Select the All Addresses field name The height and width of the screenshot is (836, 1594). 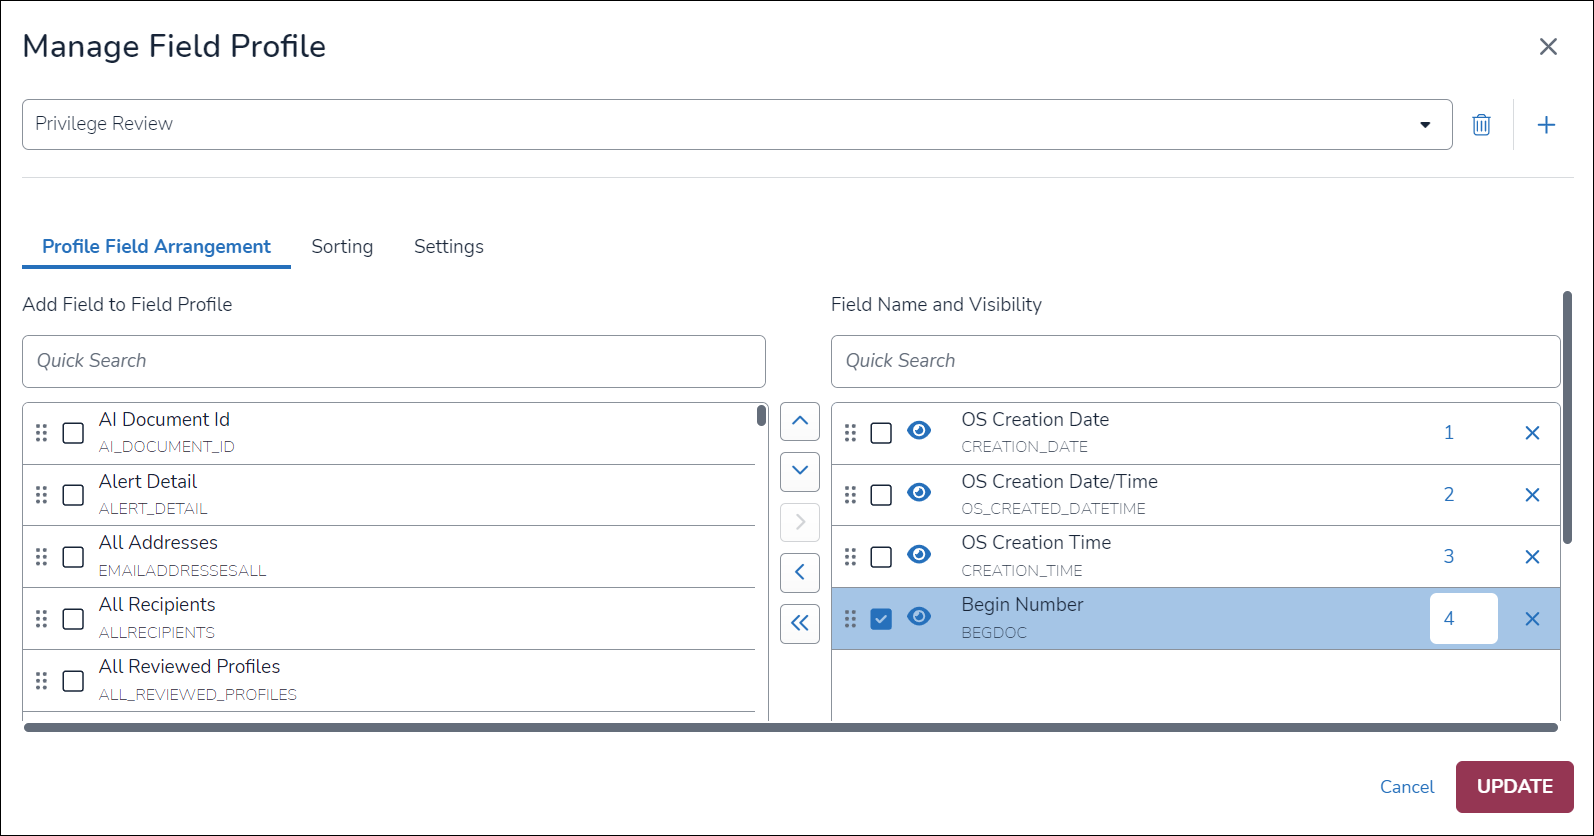pos(158,543)
